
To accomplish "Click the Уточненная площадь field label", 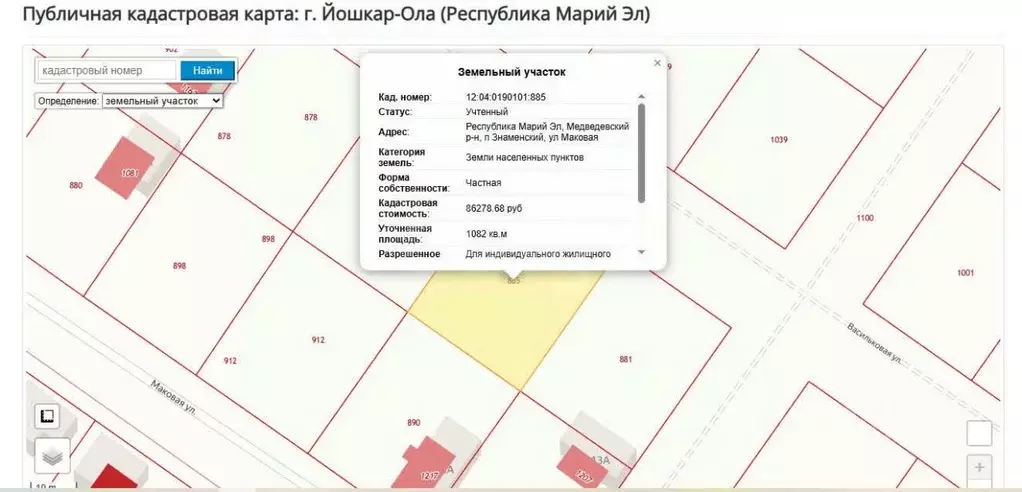I will coord(405,234).
